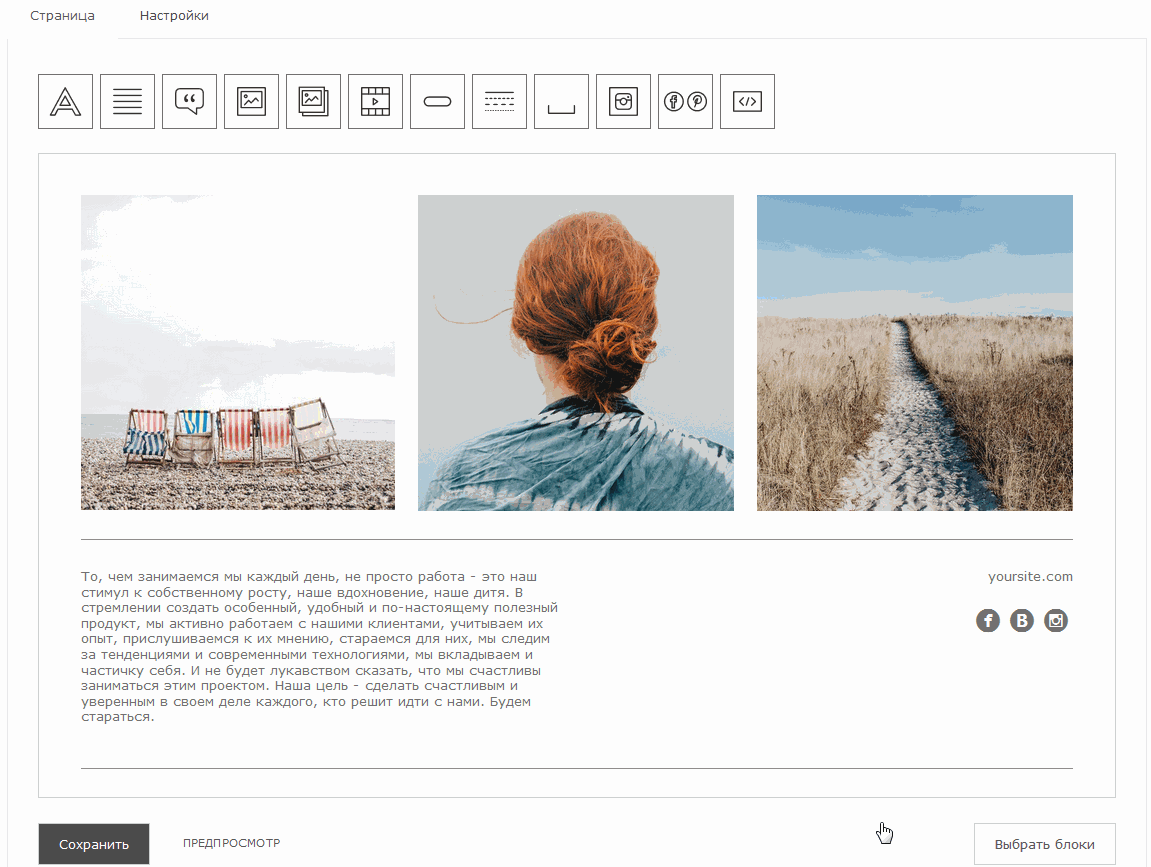Select the beach deck chairs photo
This screenshot has width=1151, height=867.
coord(238,352)
